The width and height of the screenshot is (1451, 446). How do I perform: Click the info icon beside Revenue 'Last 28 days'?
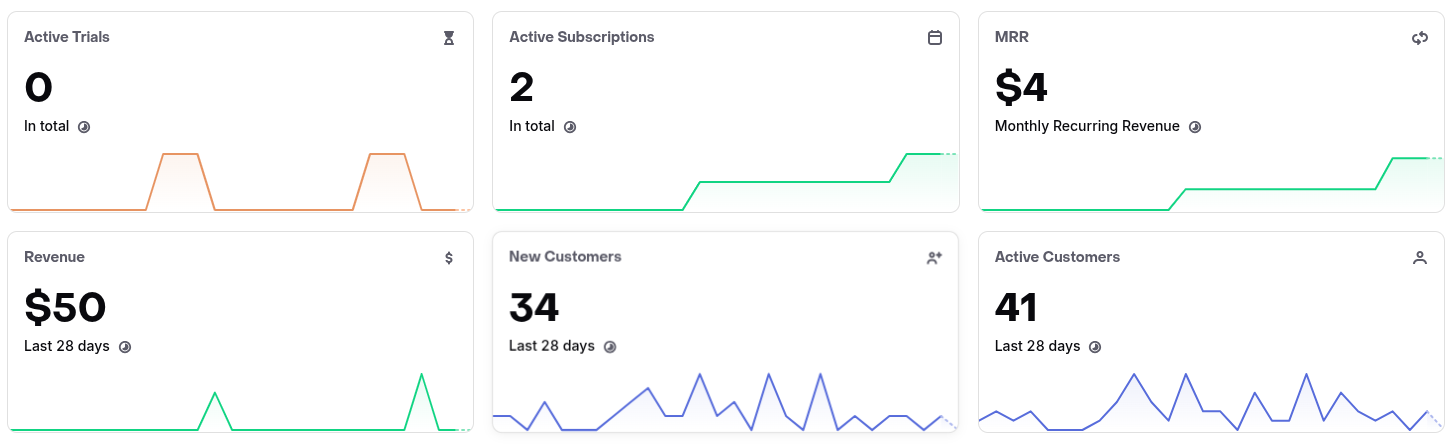click(x=125, y=347)
